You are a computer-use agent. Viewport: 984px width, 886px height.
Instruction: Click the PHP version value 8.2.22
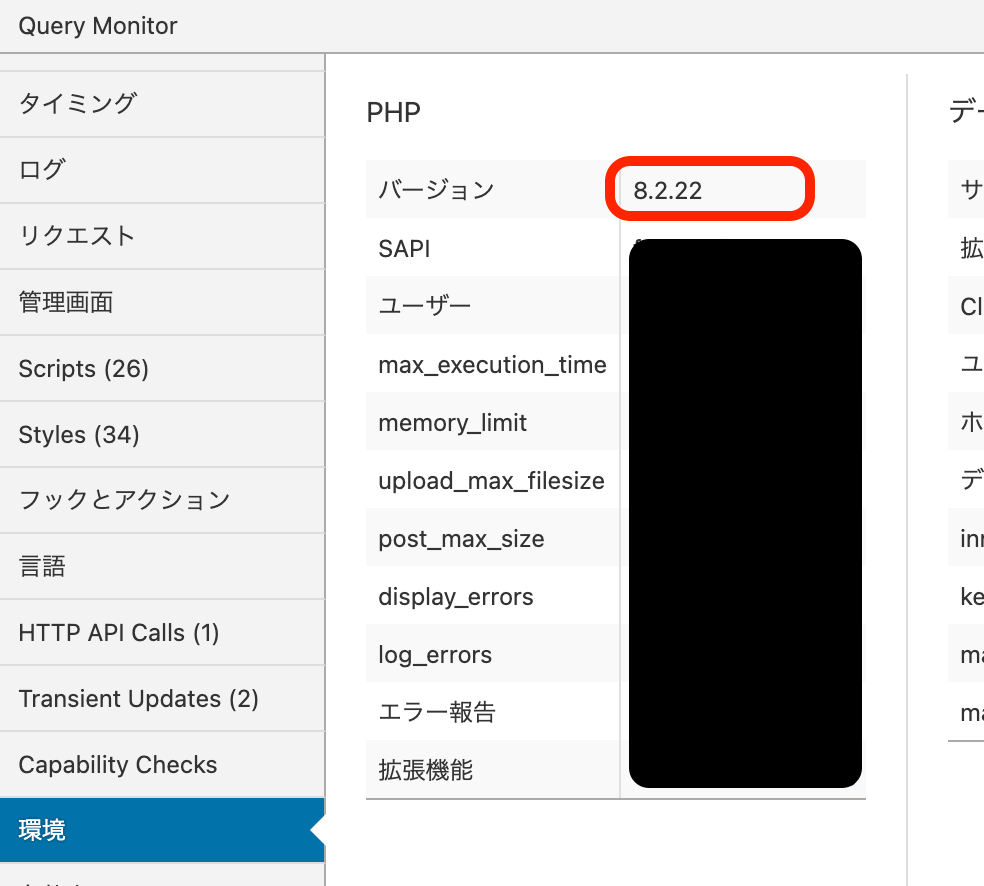pyautogui.click(x=668, y=190)
